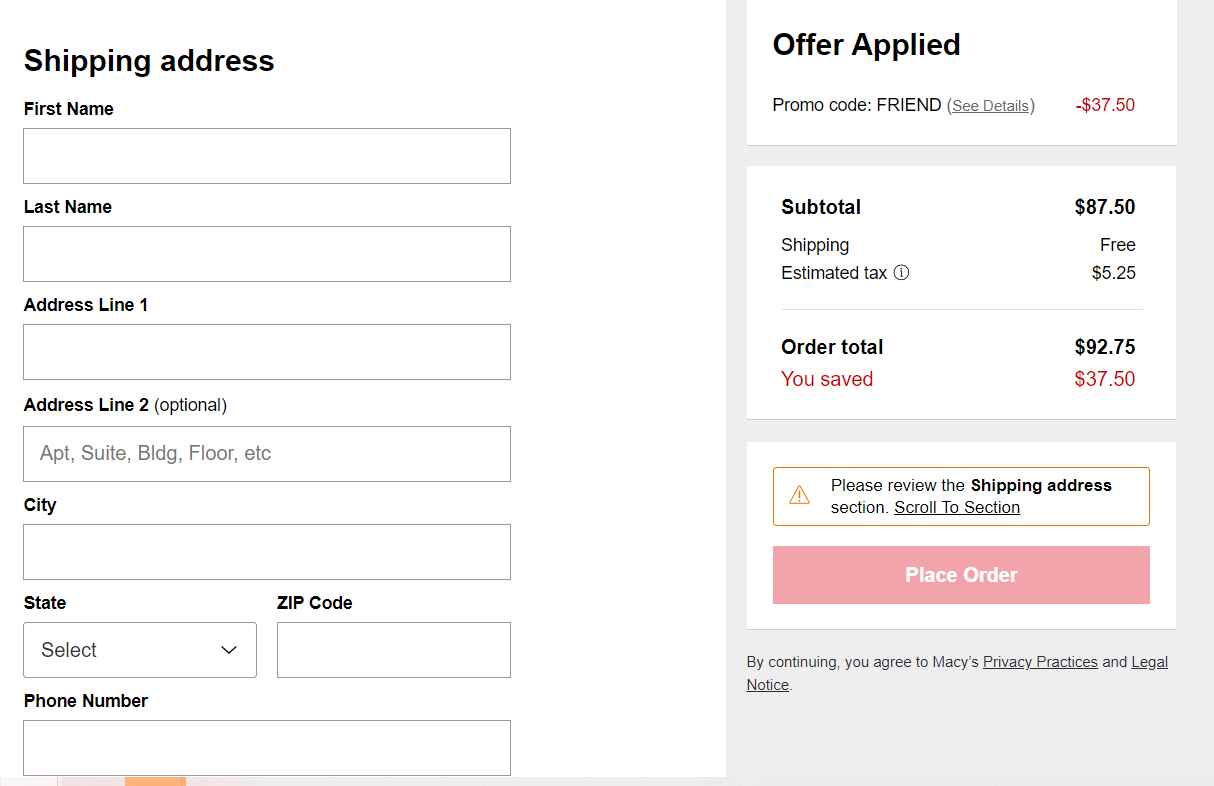
Task: Focus the First Name input field
Action: pyautogui.click(x=267, y=156)
